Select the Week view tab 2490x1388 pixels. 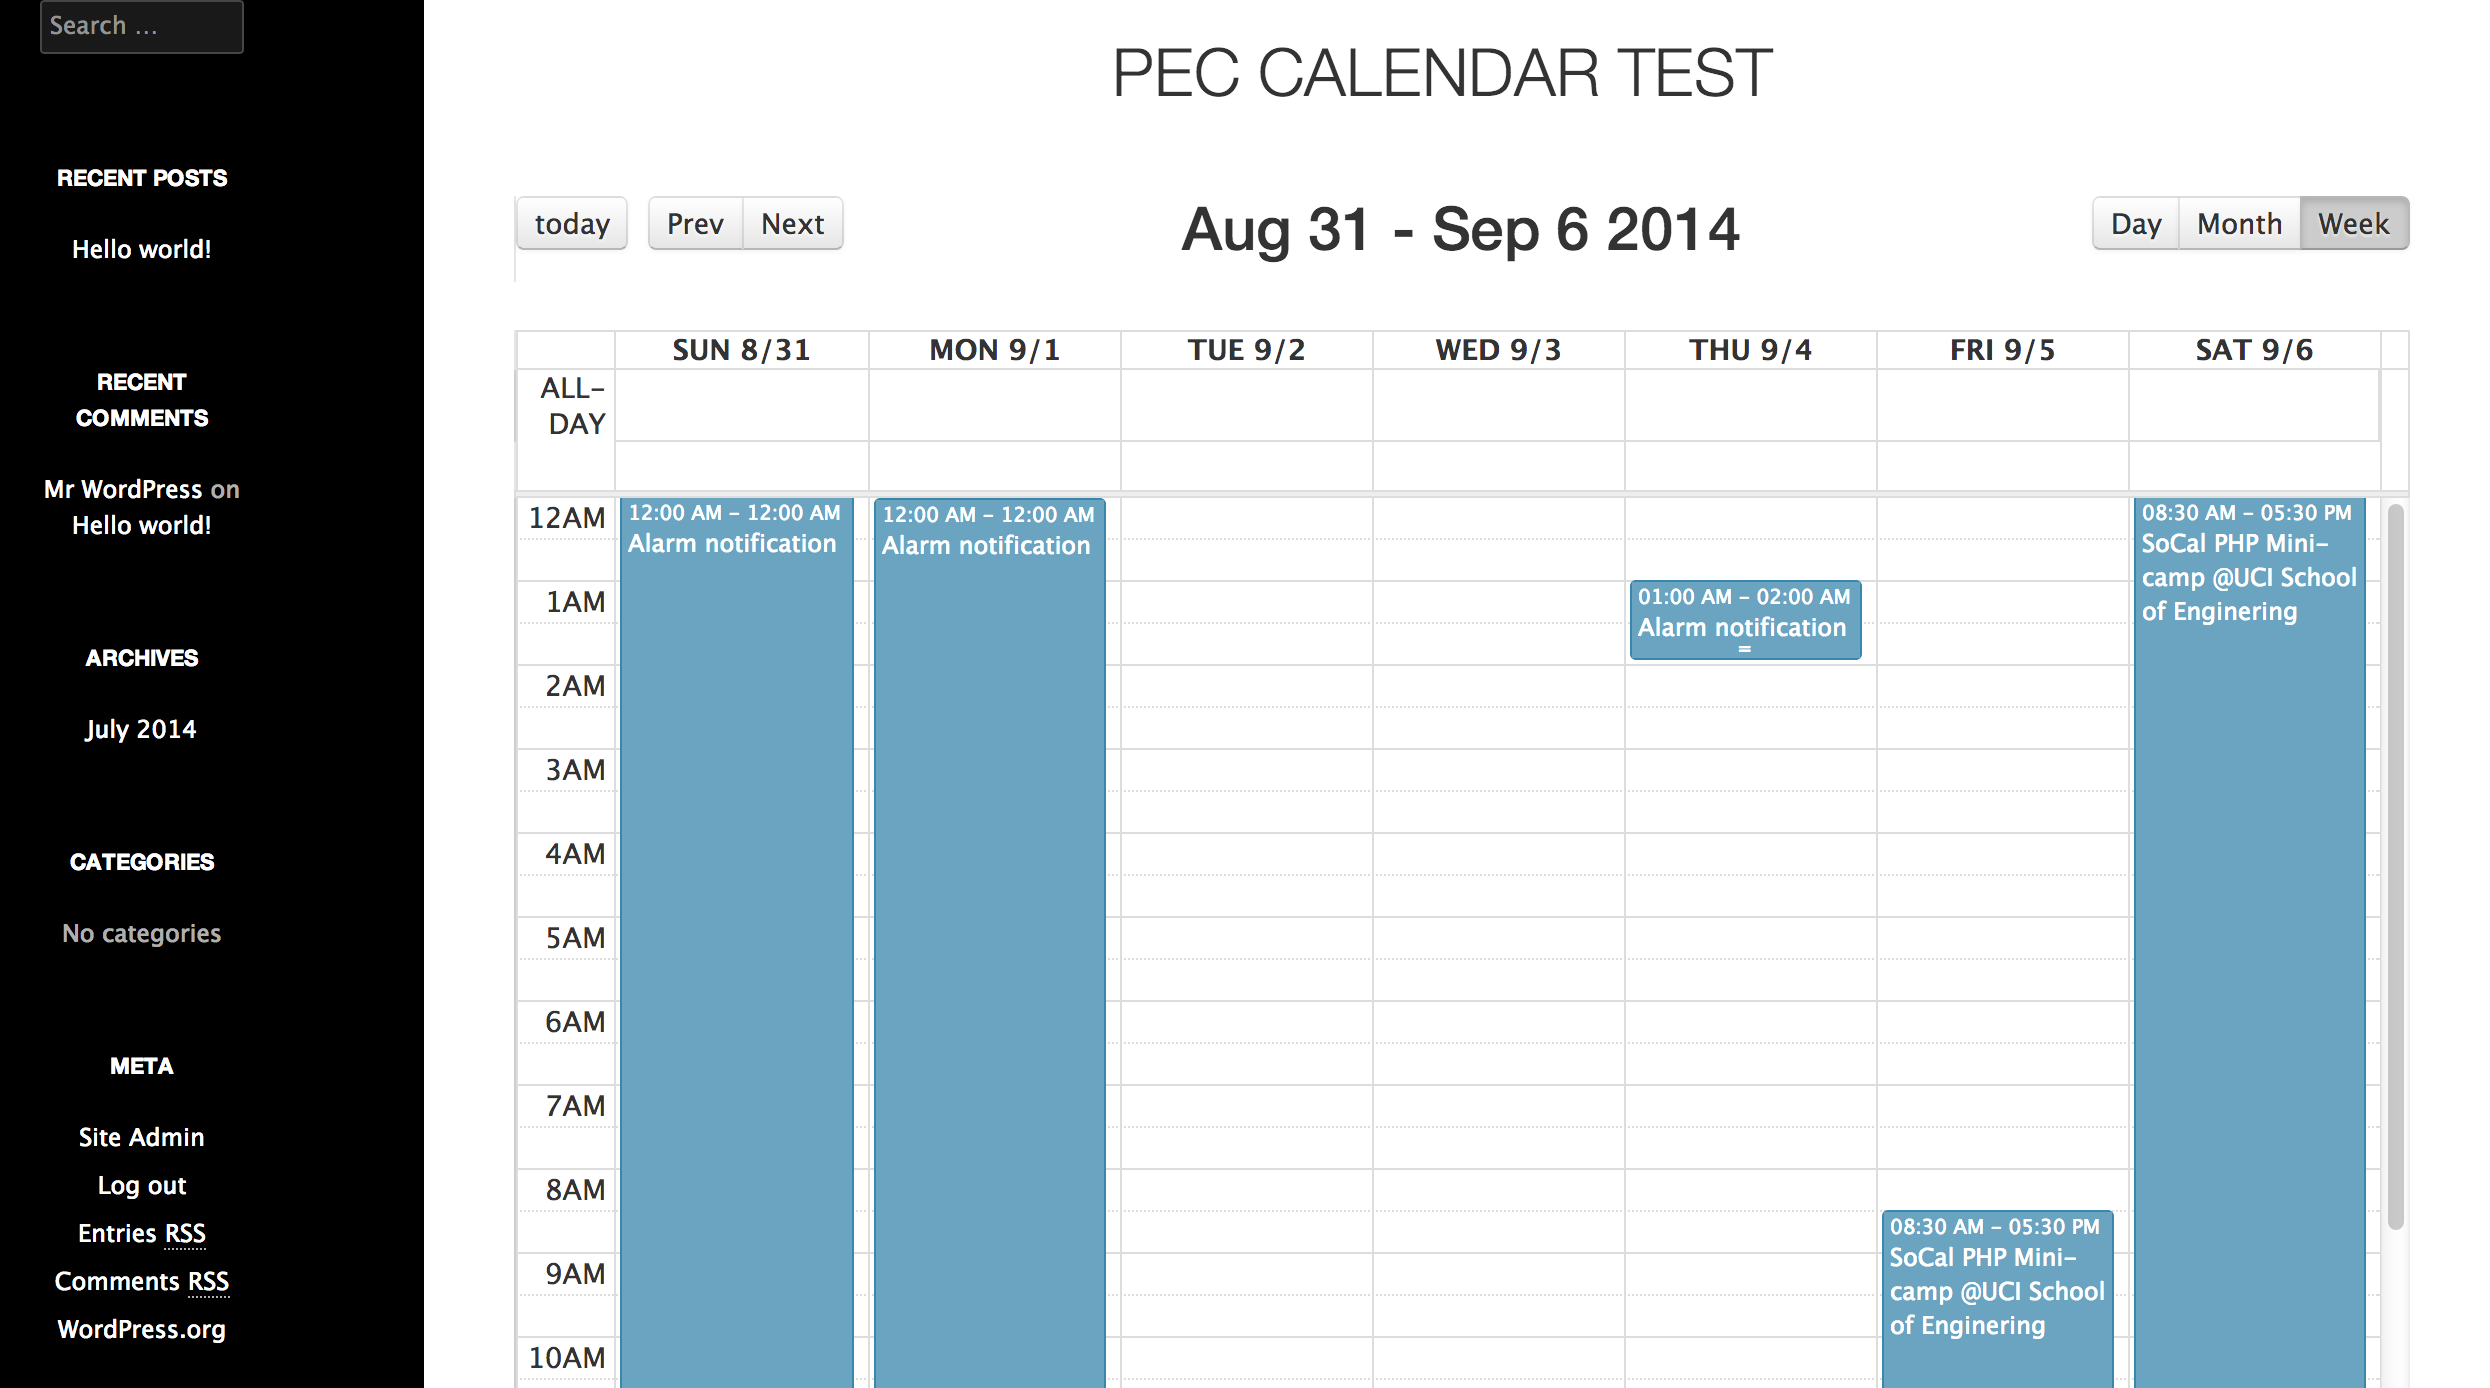pos(2354,224)
